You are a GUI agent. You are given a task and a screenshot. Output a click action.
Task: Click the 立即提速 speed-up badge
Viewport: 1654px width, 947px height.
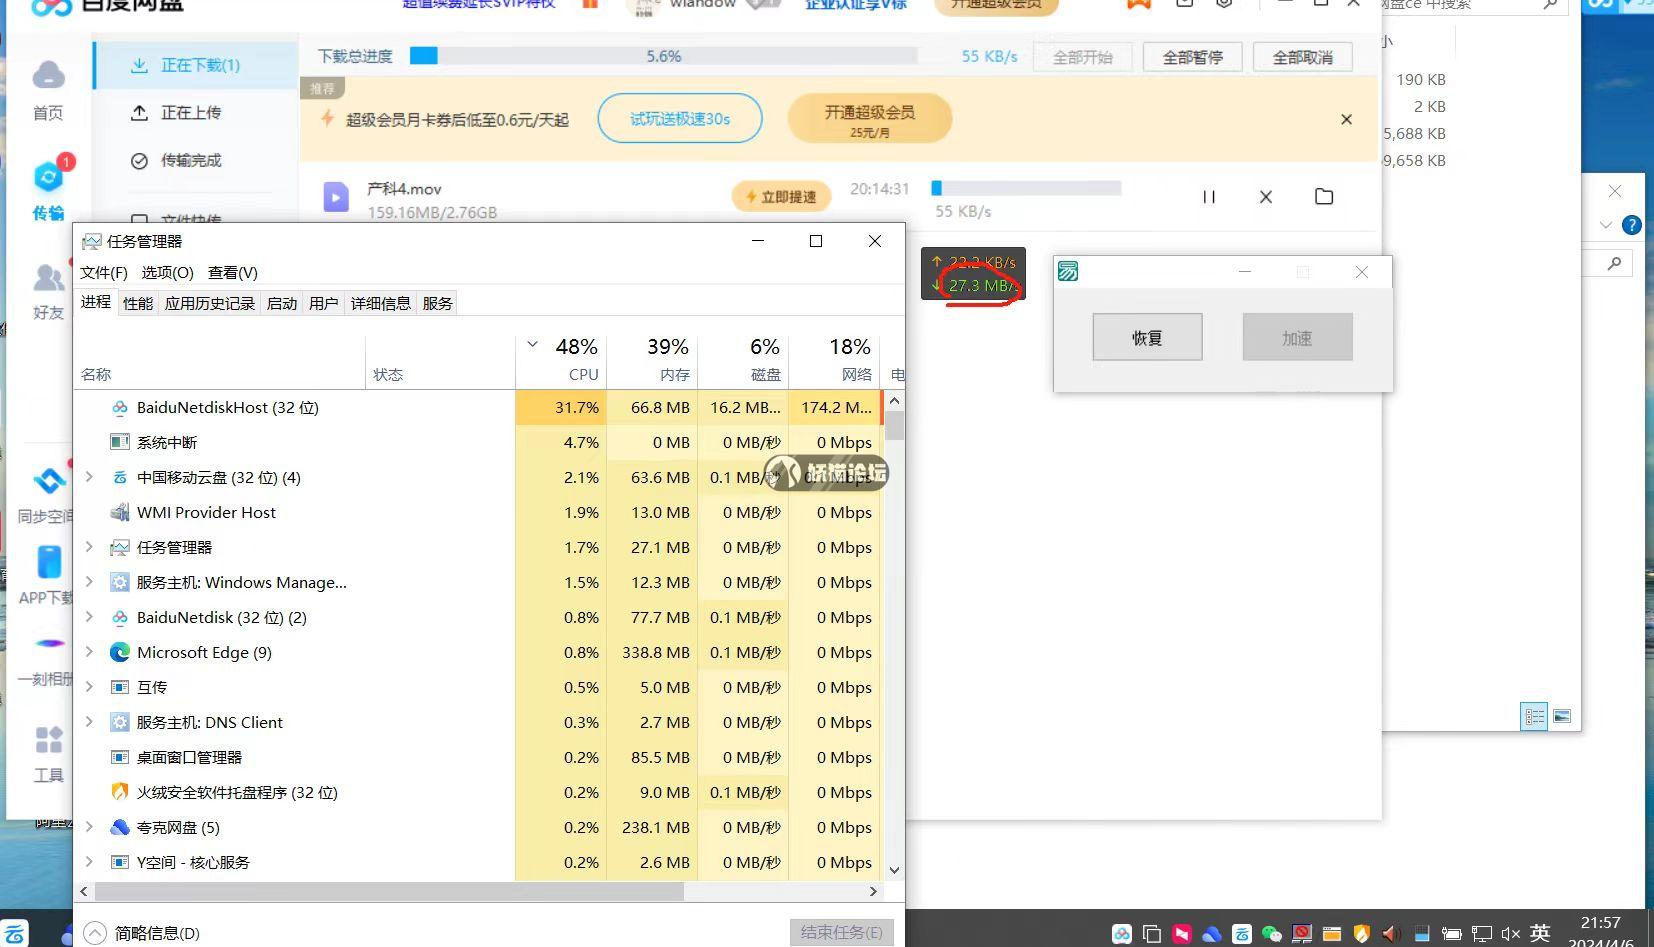[782, 197]
